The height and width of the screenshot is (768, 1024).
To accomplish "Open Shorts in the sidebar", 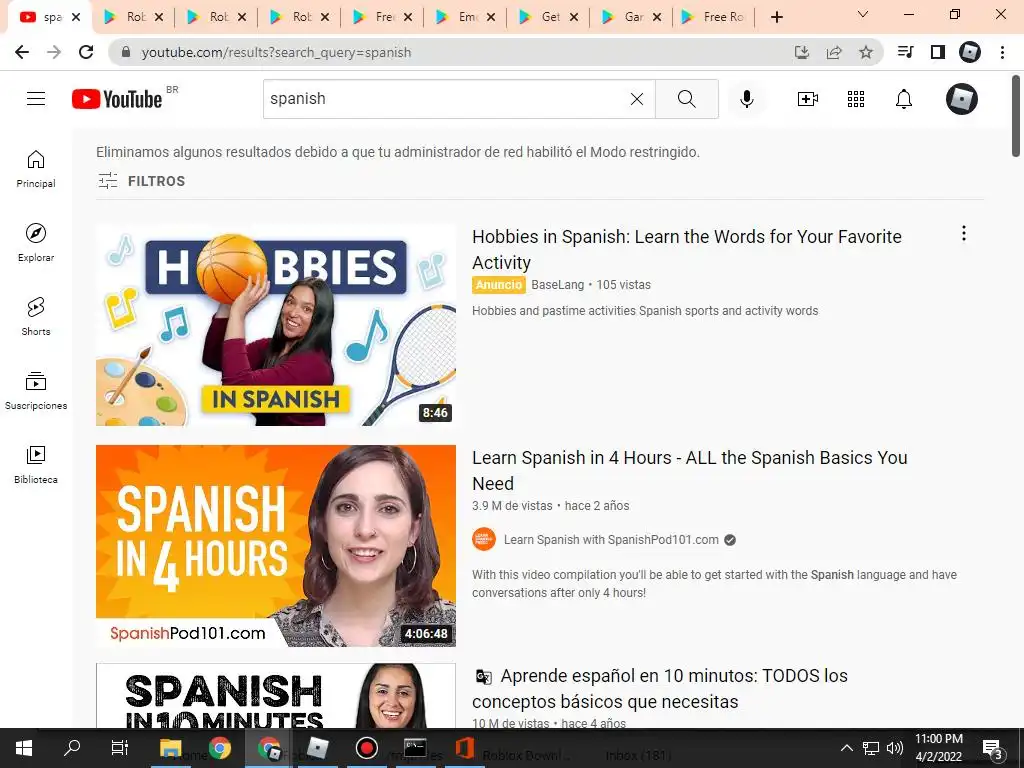I will click(x=36, y=317).
